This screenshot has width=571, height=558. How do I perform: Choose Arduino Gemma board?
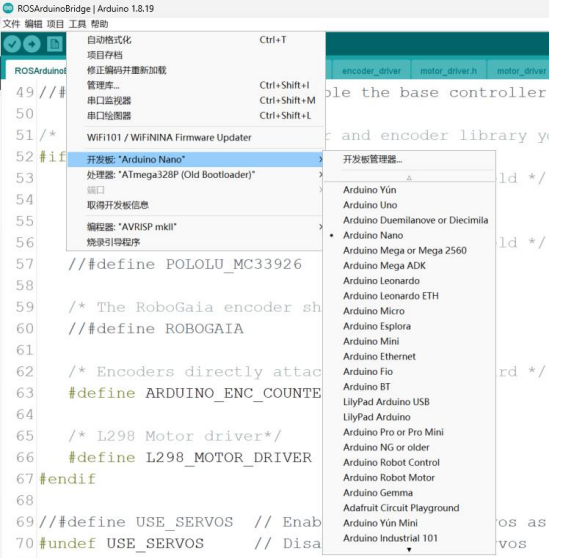(409, 493)
